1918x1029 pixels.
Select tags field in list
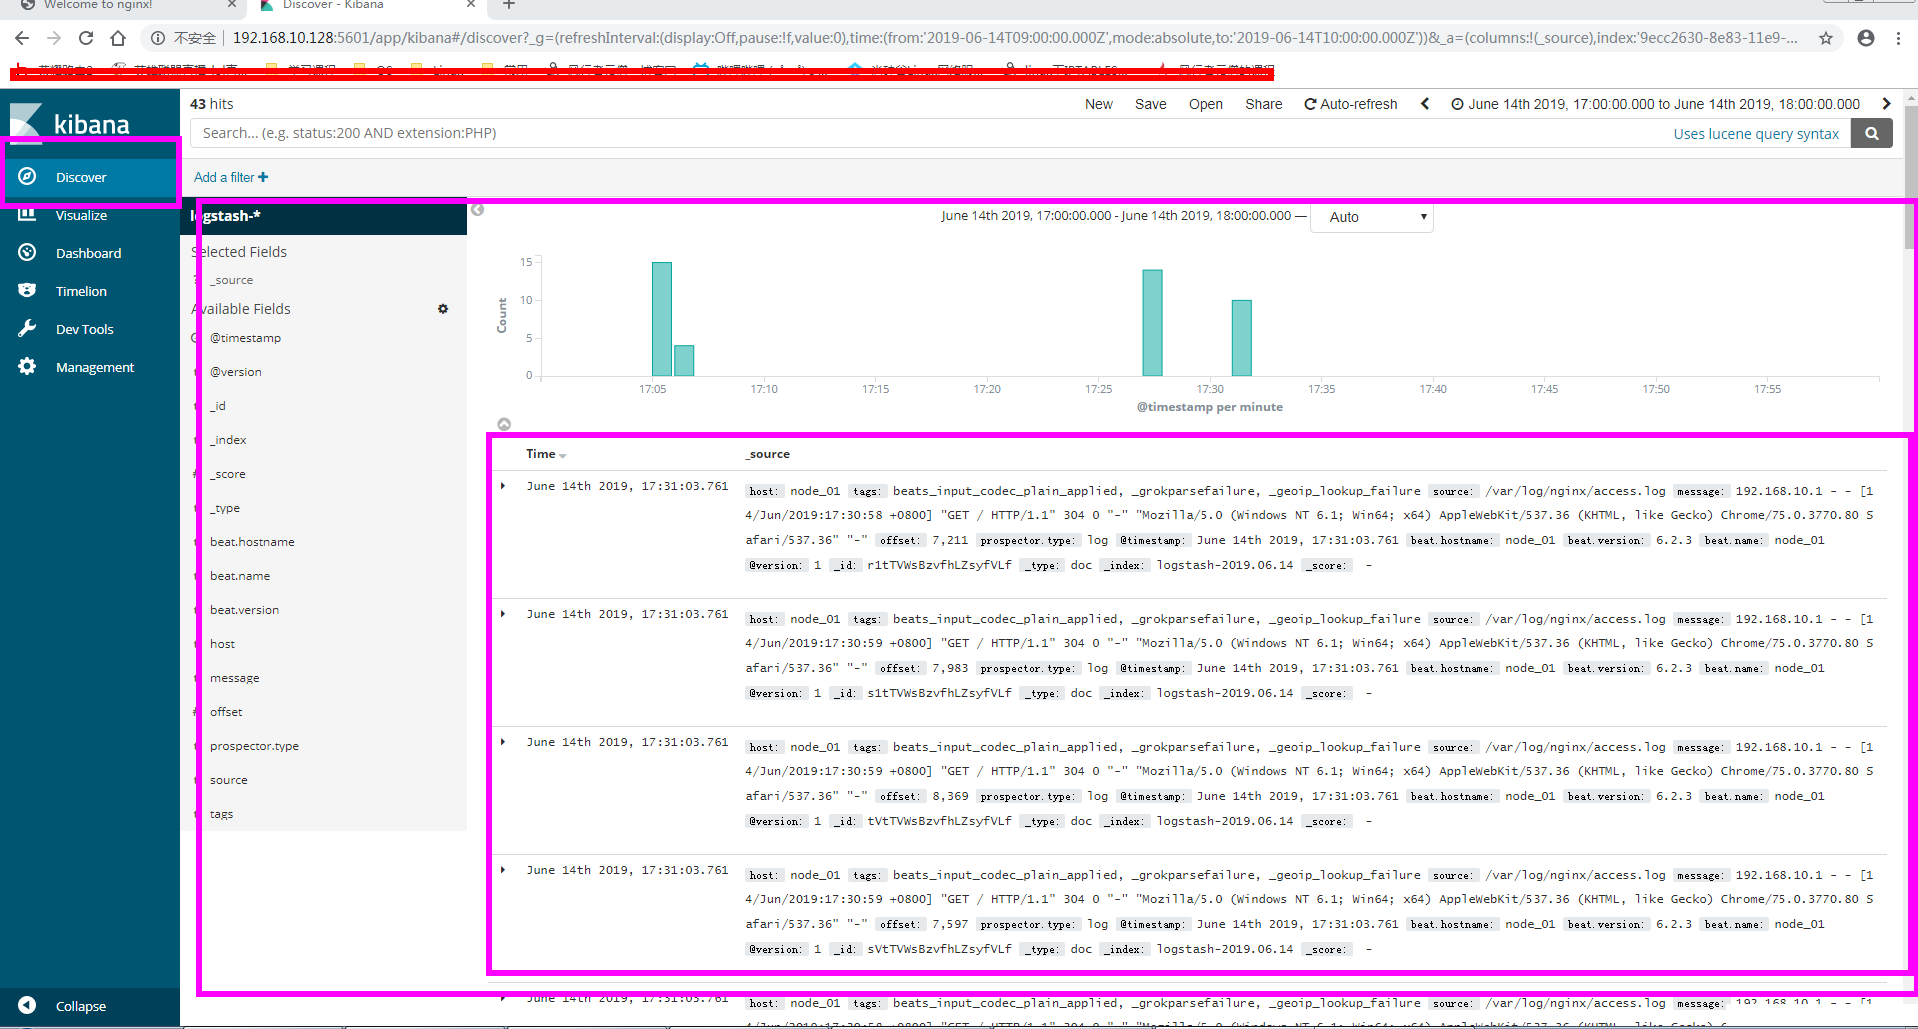point(221,814)
